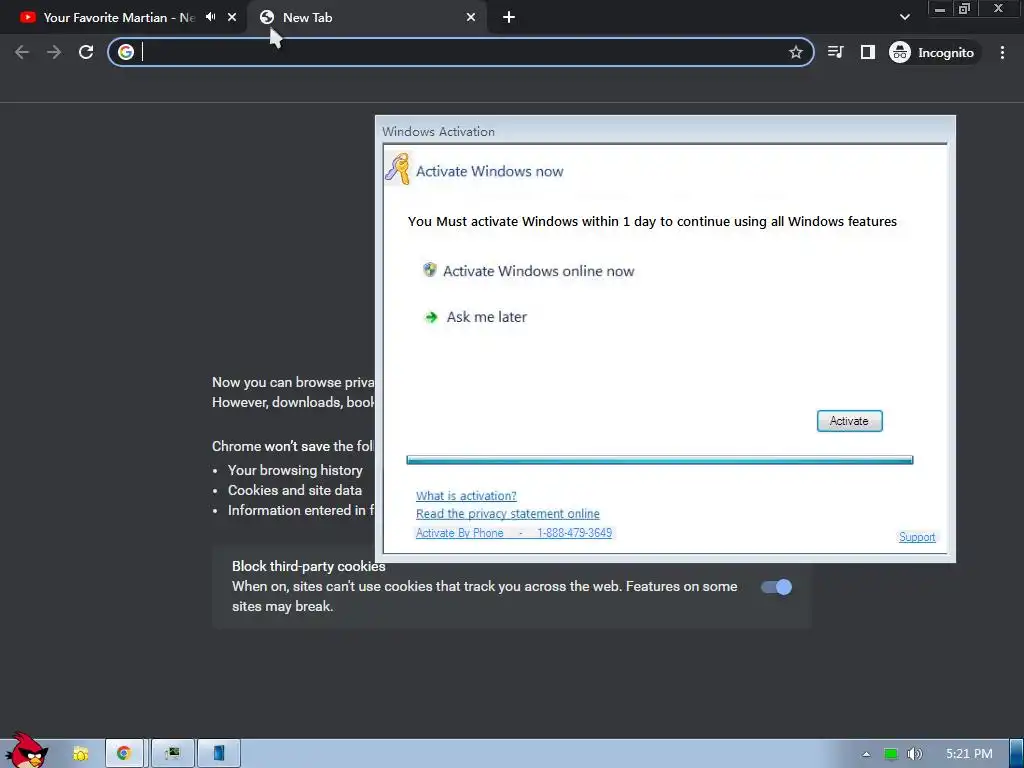Open a new tab with the plus button
The width and height of the screenshot is (1024, 768).
point(509,18)
